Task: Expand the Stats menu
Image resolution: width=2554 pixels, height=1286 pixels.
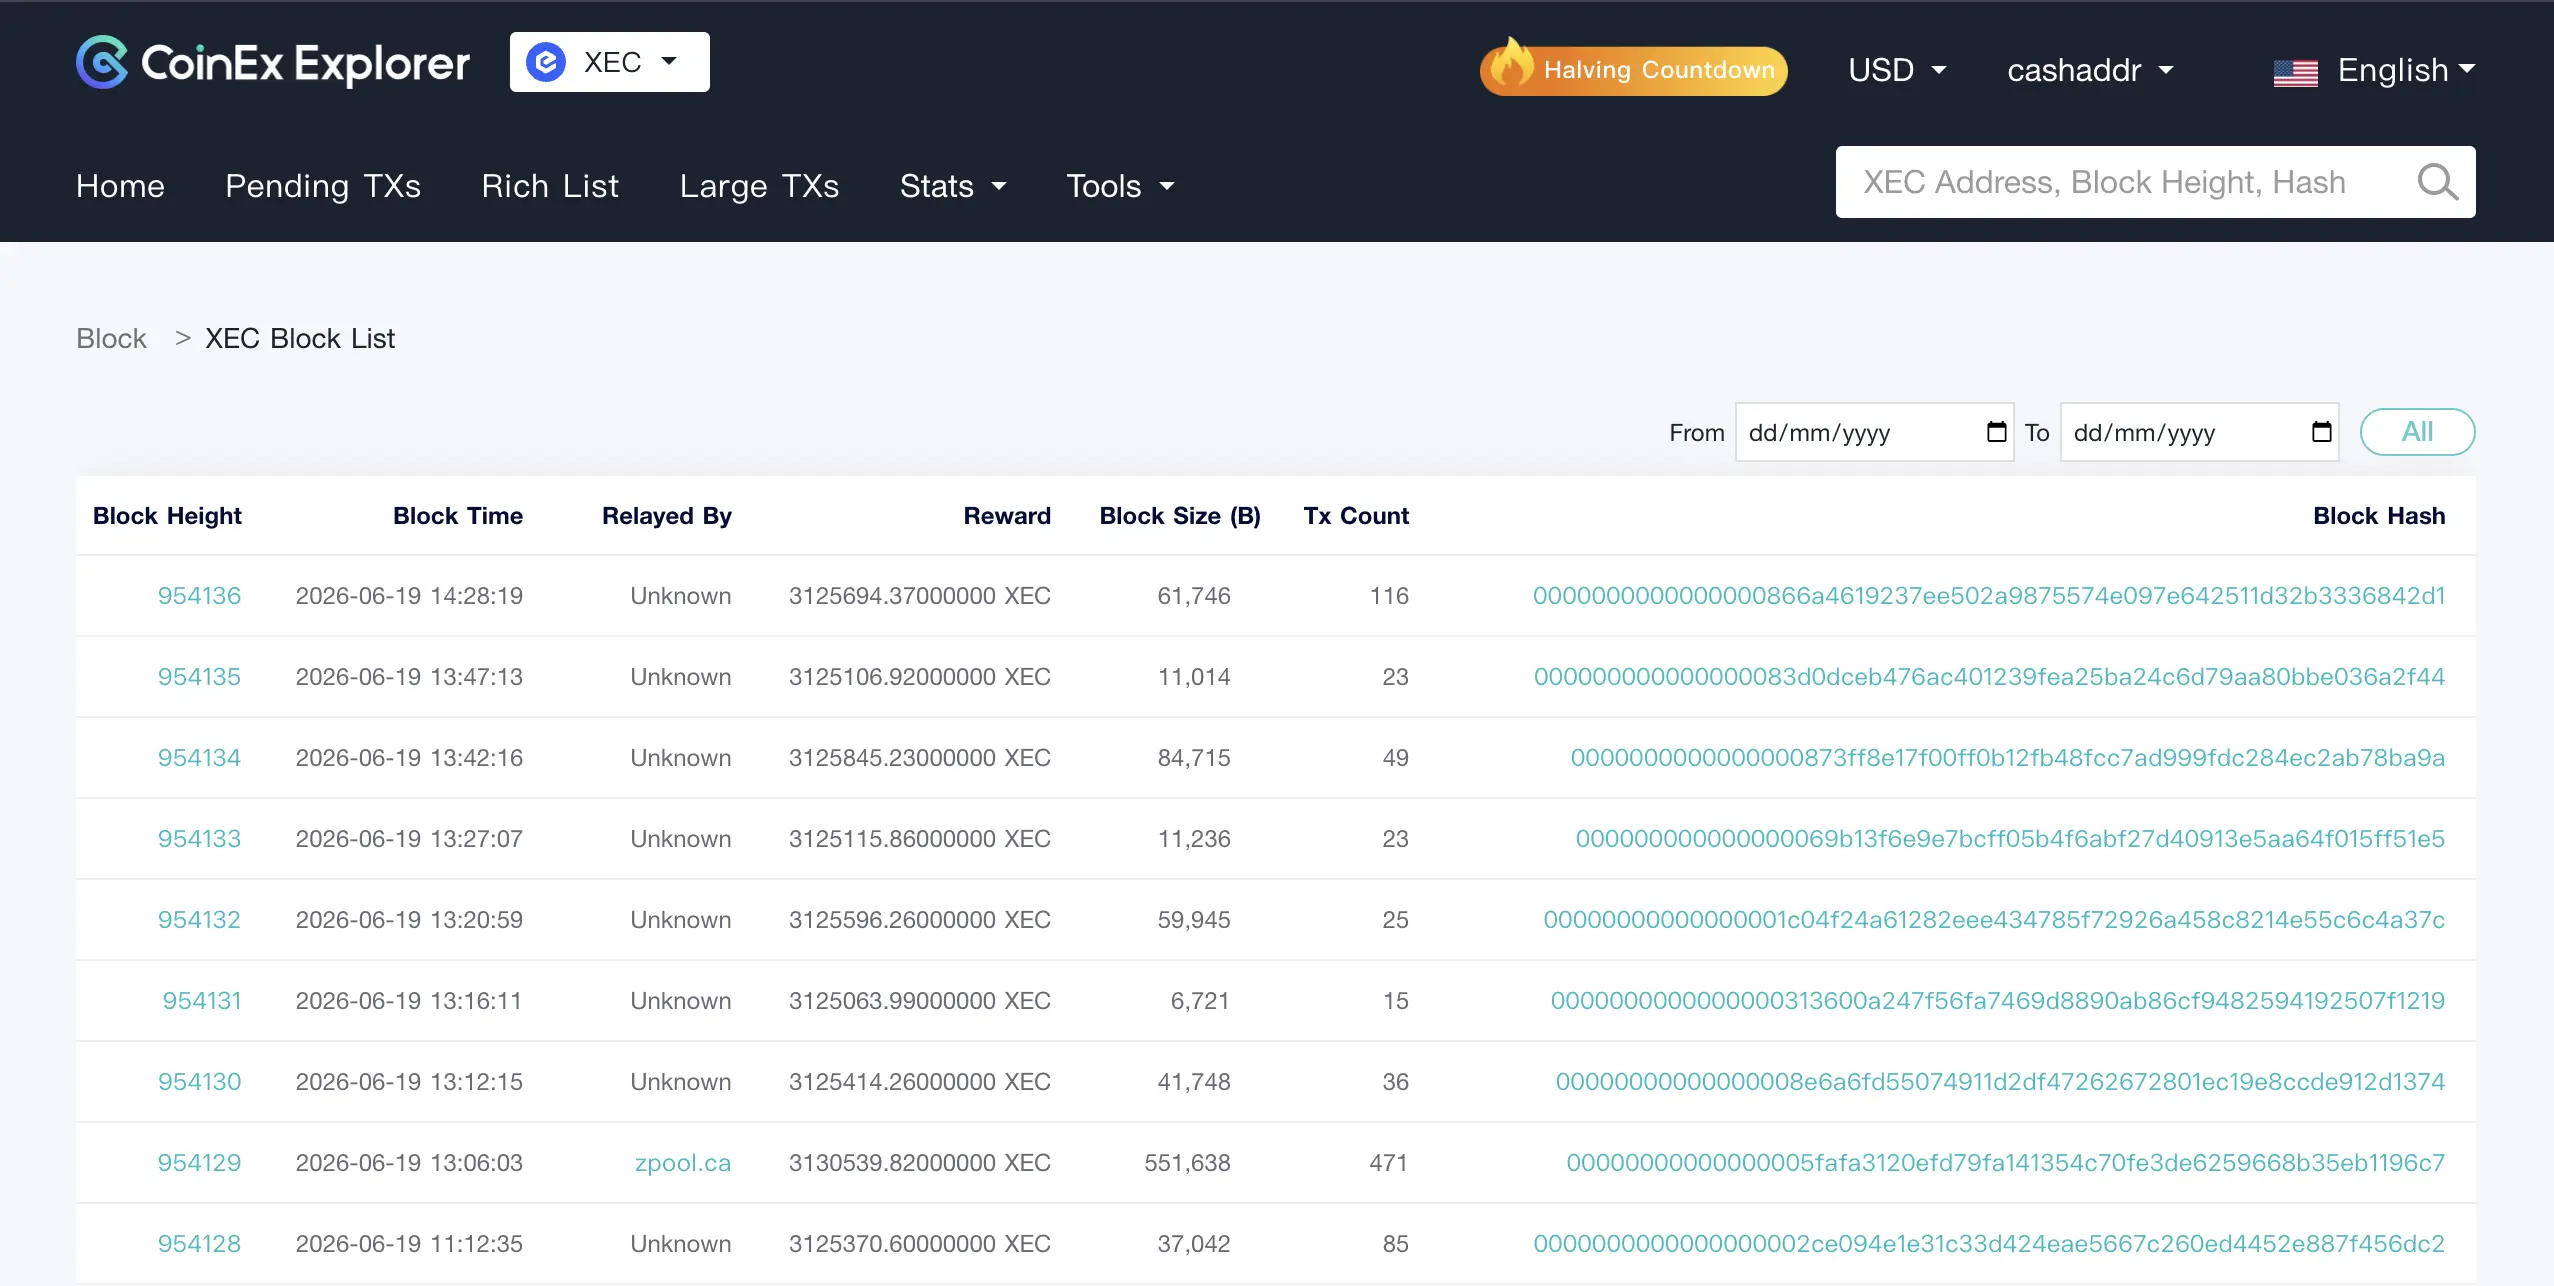Action: [x=953, y=186]
